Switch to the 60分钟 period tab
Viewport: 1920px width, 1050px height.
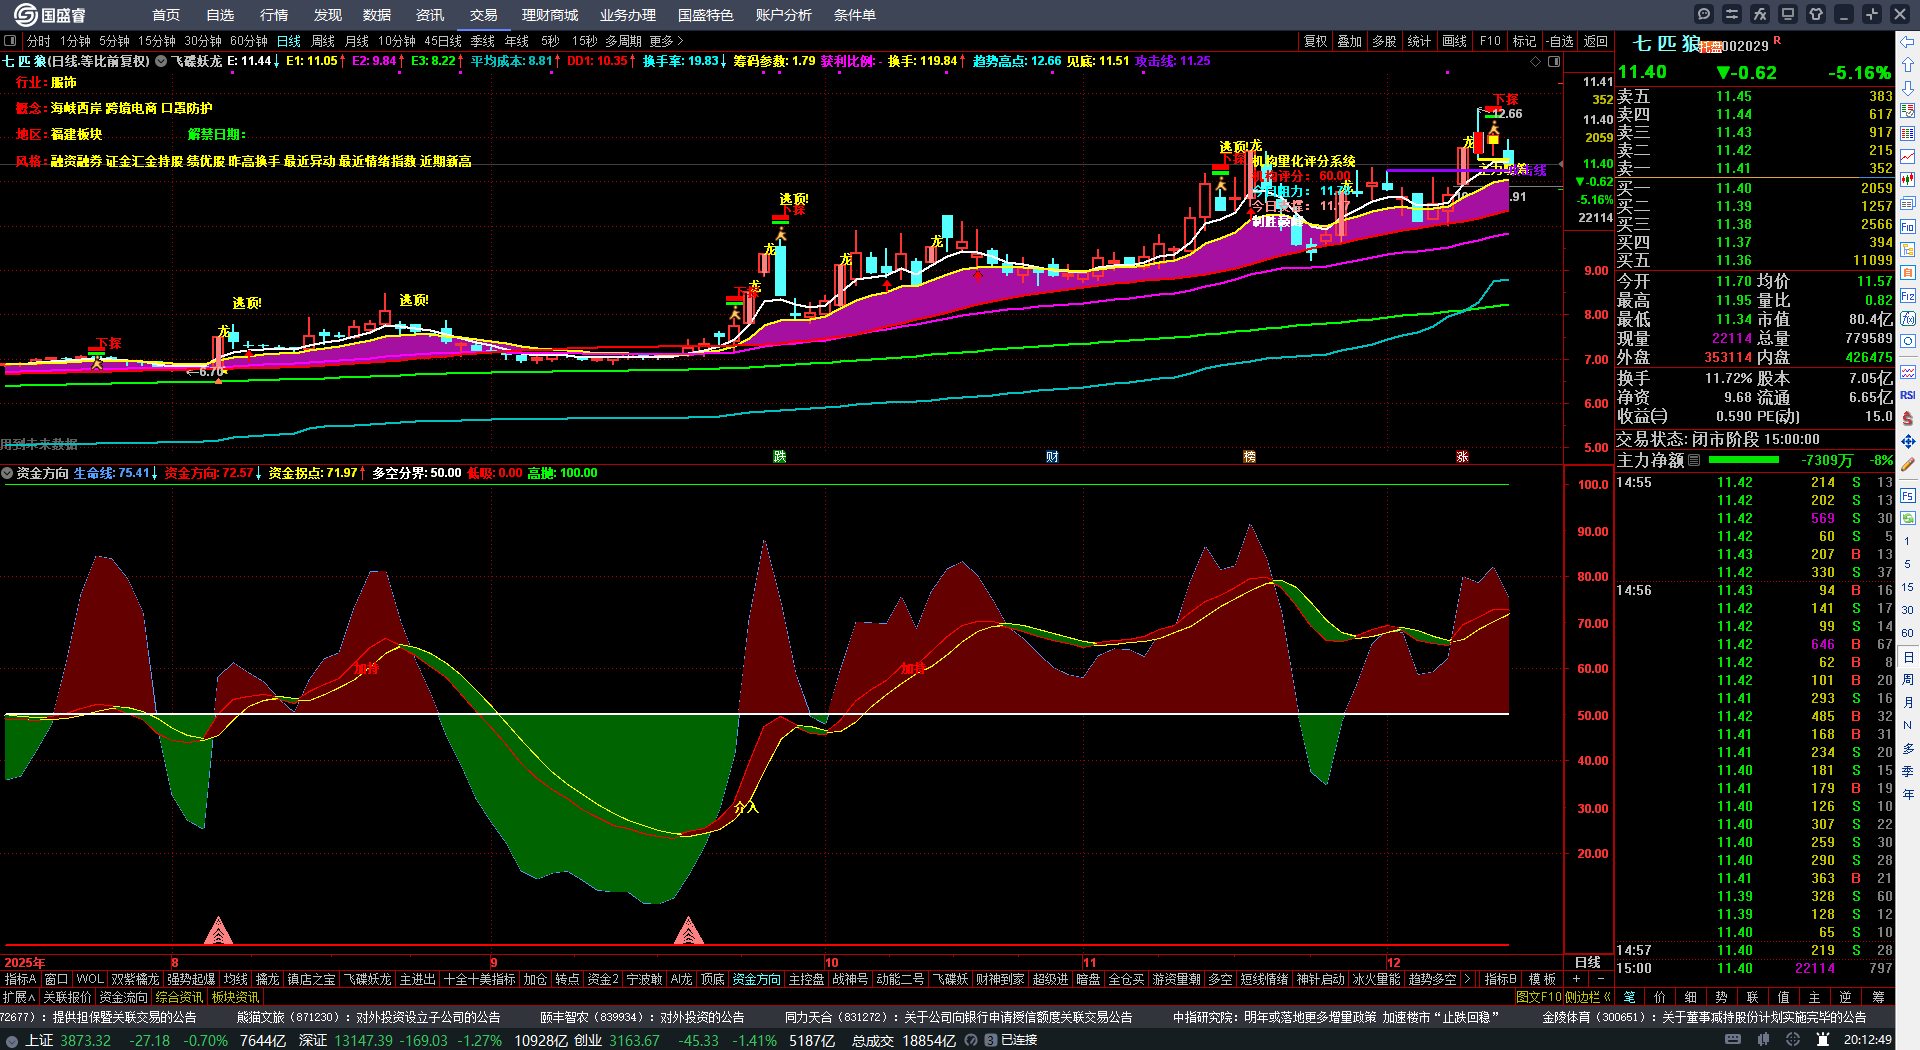pos(249,41)
